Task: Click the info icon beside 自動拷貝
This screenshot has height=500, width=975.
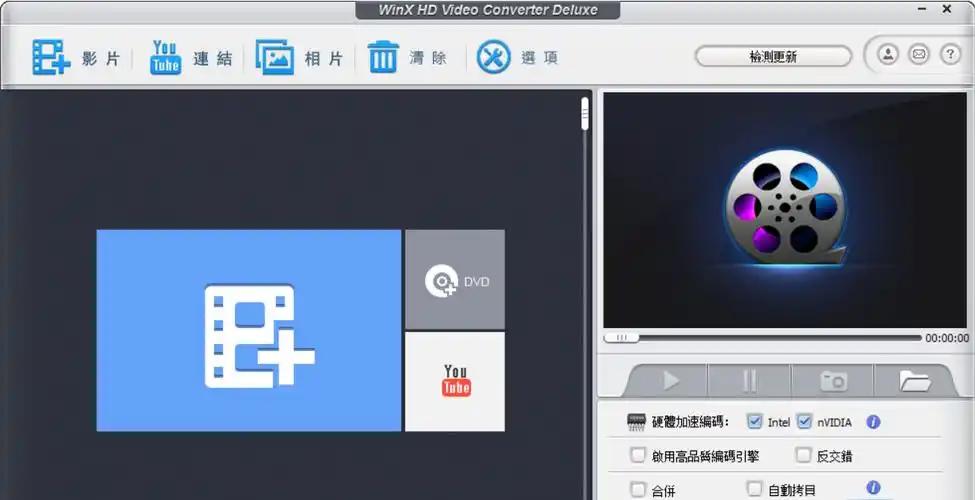Action: coord(873,488)
